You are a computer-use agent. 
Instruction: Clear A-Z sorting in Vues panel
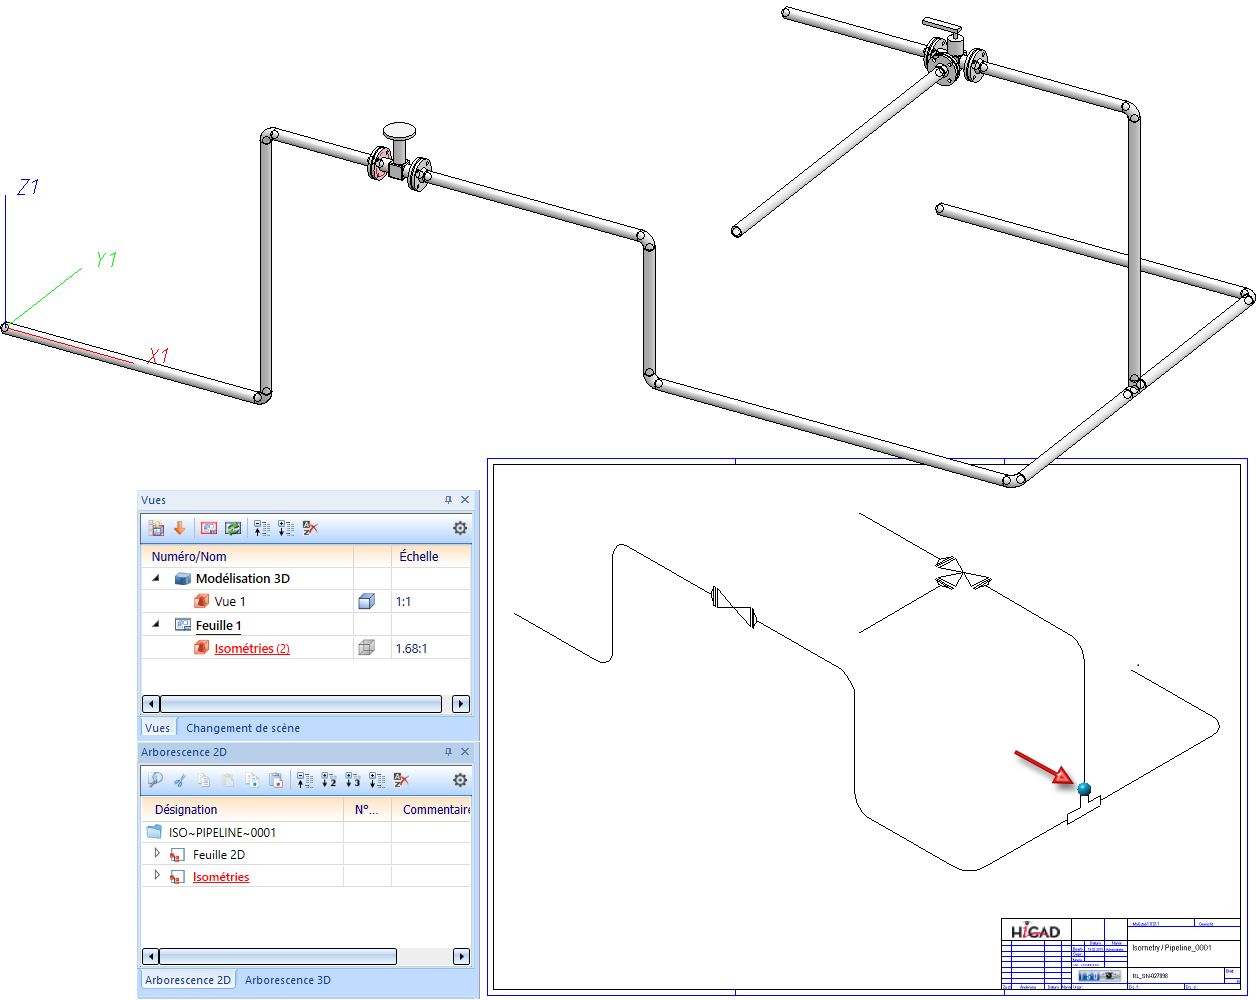tap(311, 528)
